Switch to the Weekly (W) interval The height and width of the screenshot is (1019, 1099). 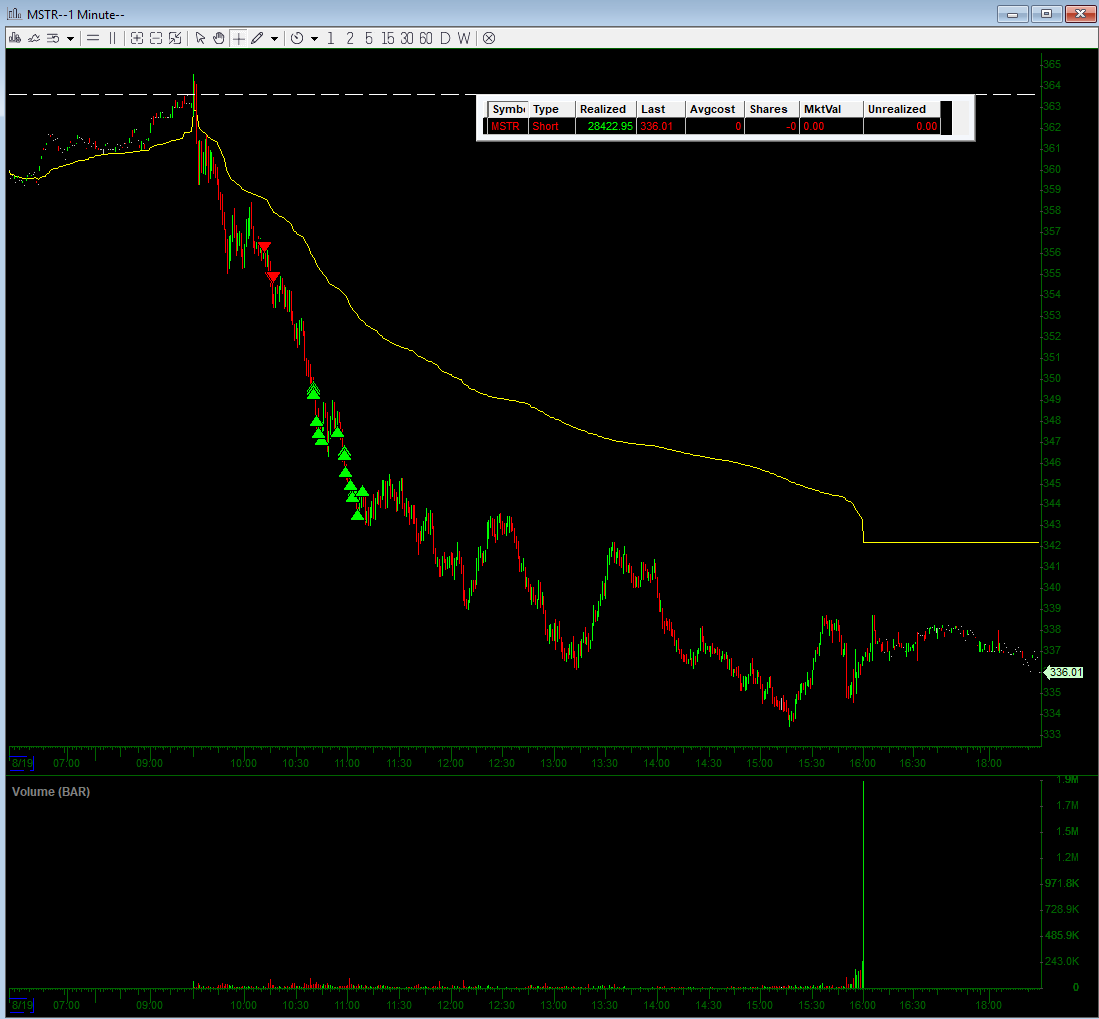tap(464, 39)
